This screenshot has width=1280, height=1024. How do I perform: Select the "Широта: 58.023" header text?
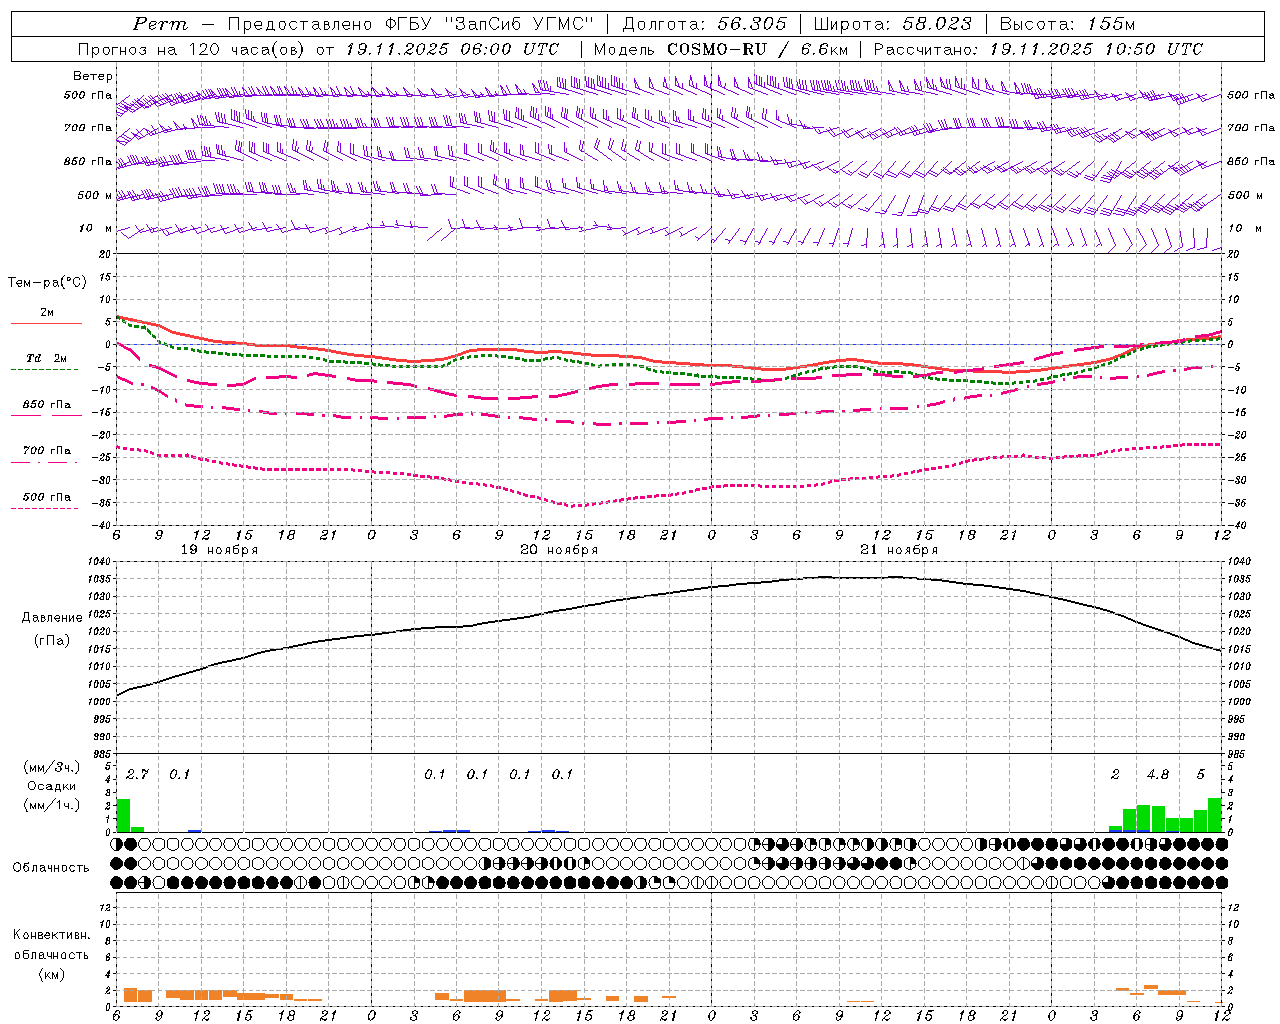pos(892,24)
